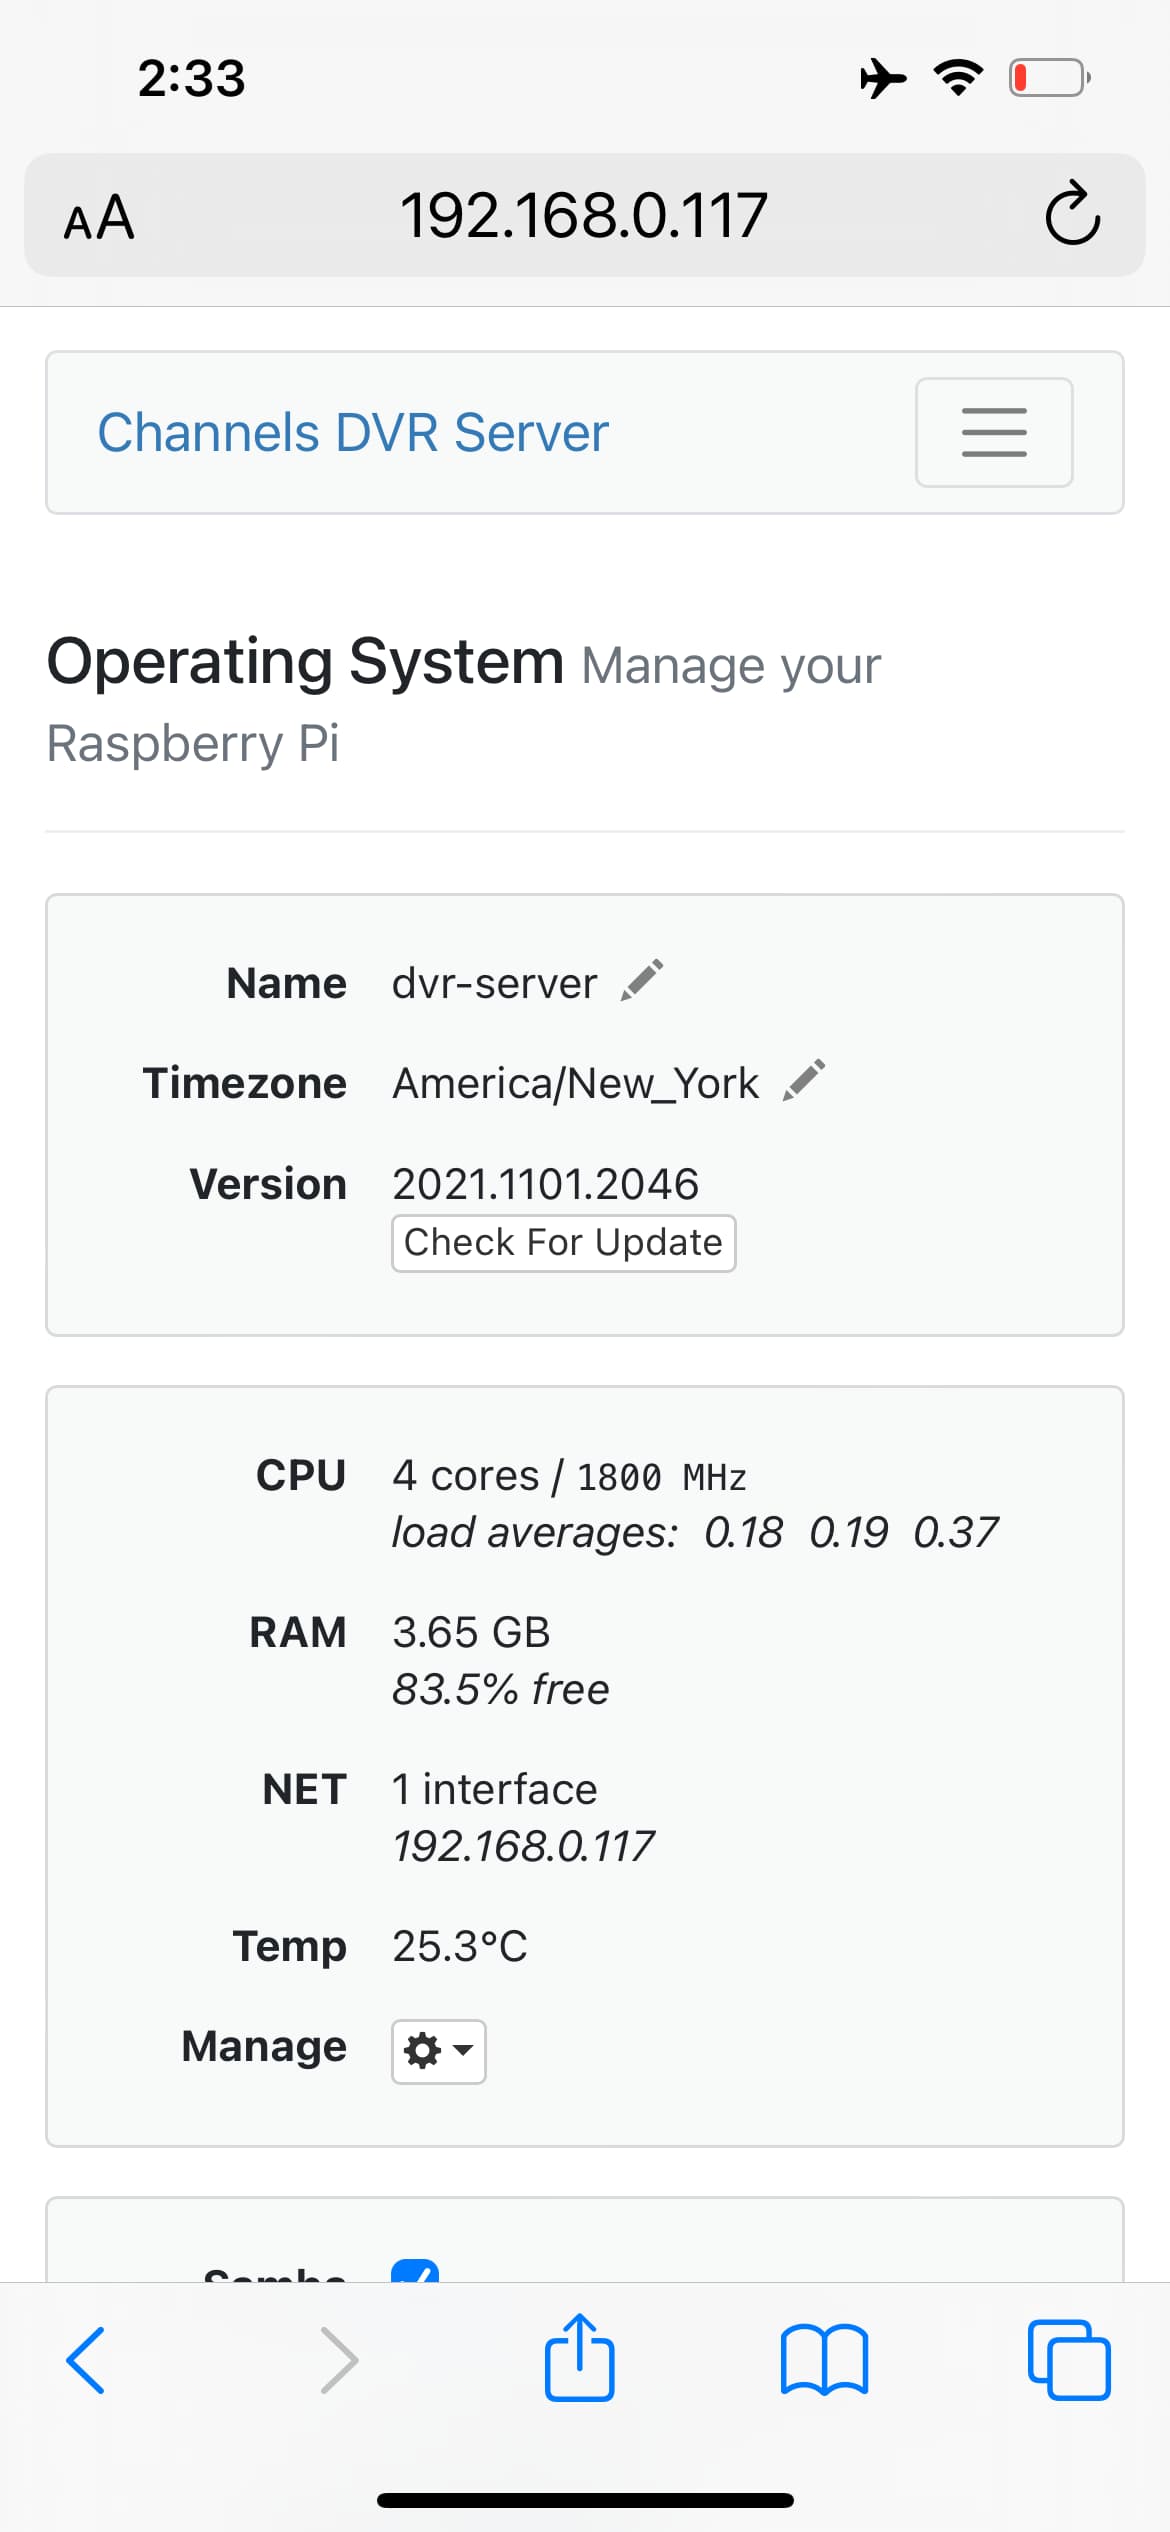Screen dimensions: 1170x2532
Task: Tap the Wi-Fi status icon
Action: pyautogui.click(x=958, y=78)
